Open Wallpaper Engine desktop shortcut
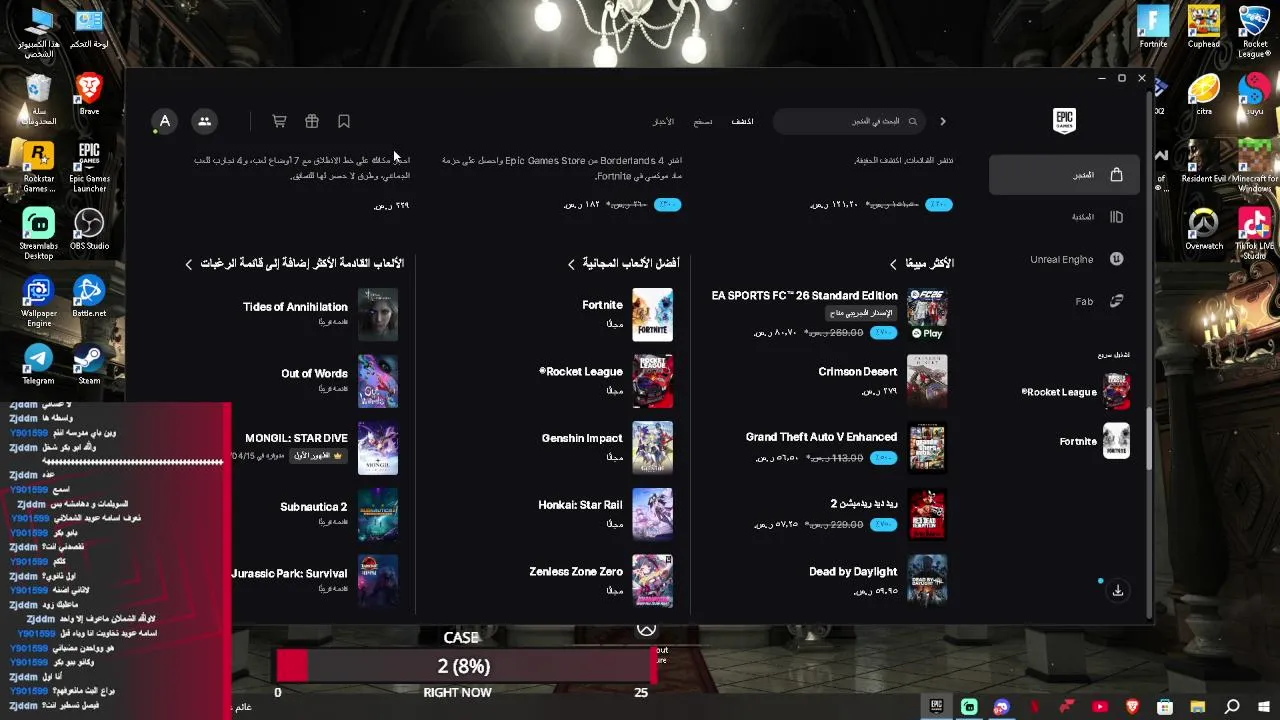Screen dimensions: 1280x720 pyautogui.click(x=38, y=301)
